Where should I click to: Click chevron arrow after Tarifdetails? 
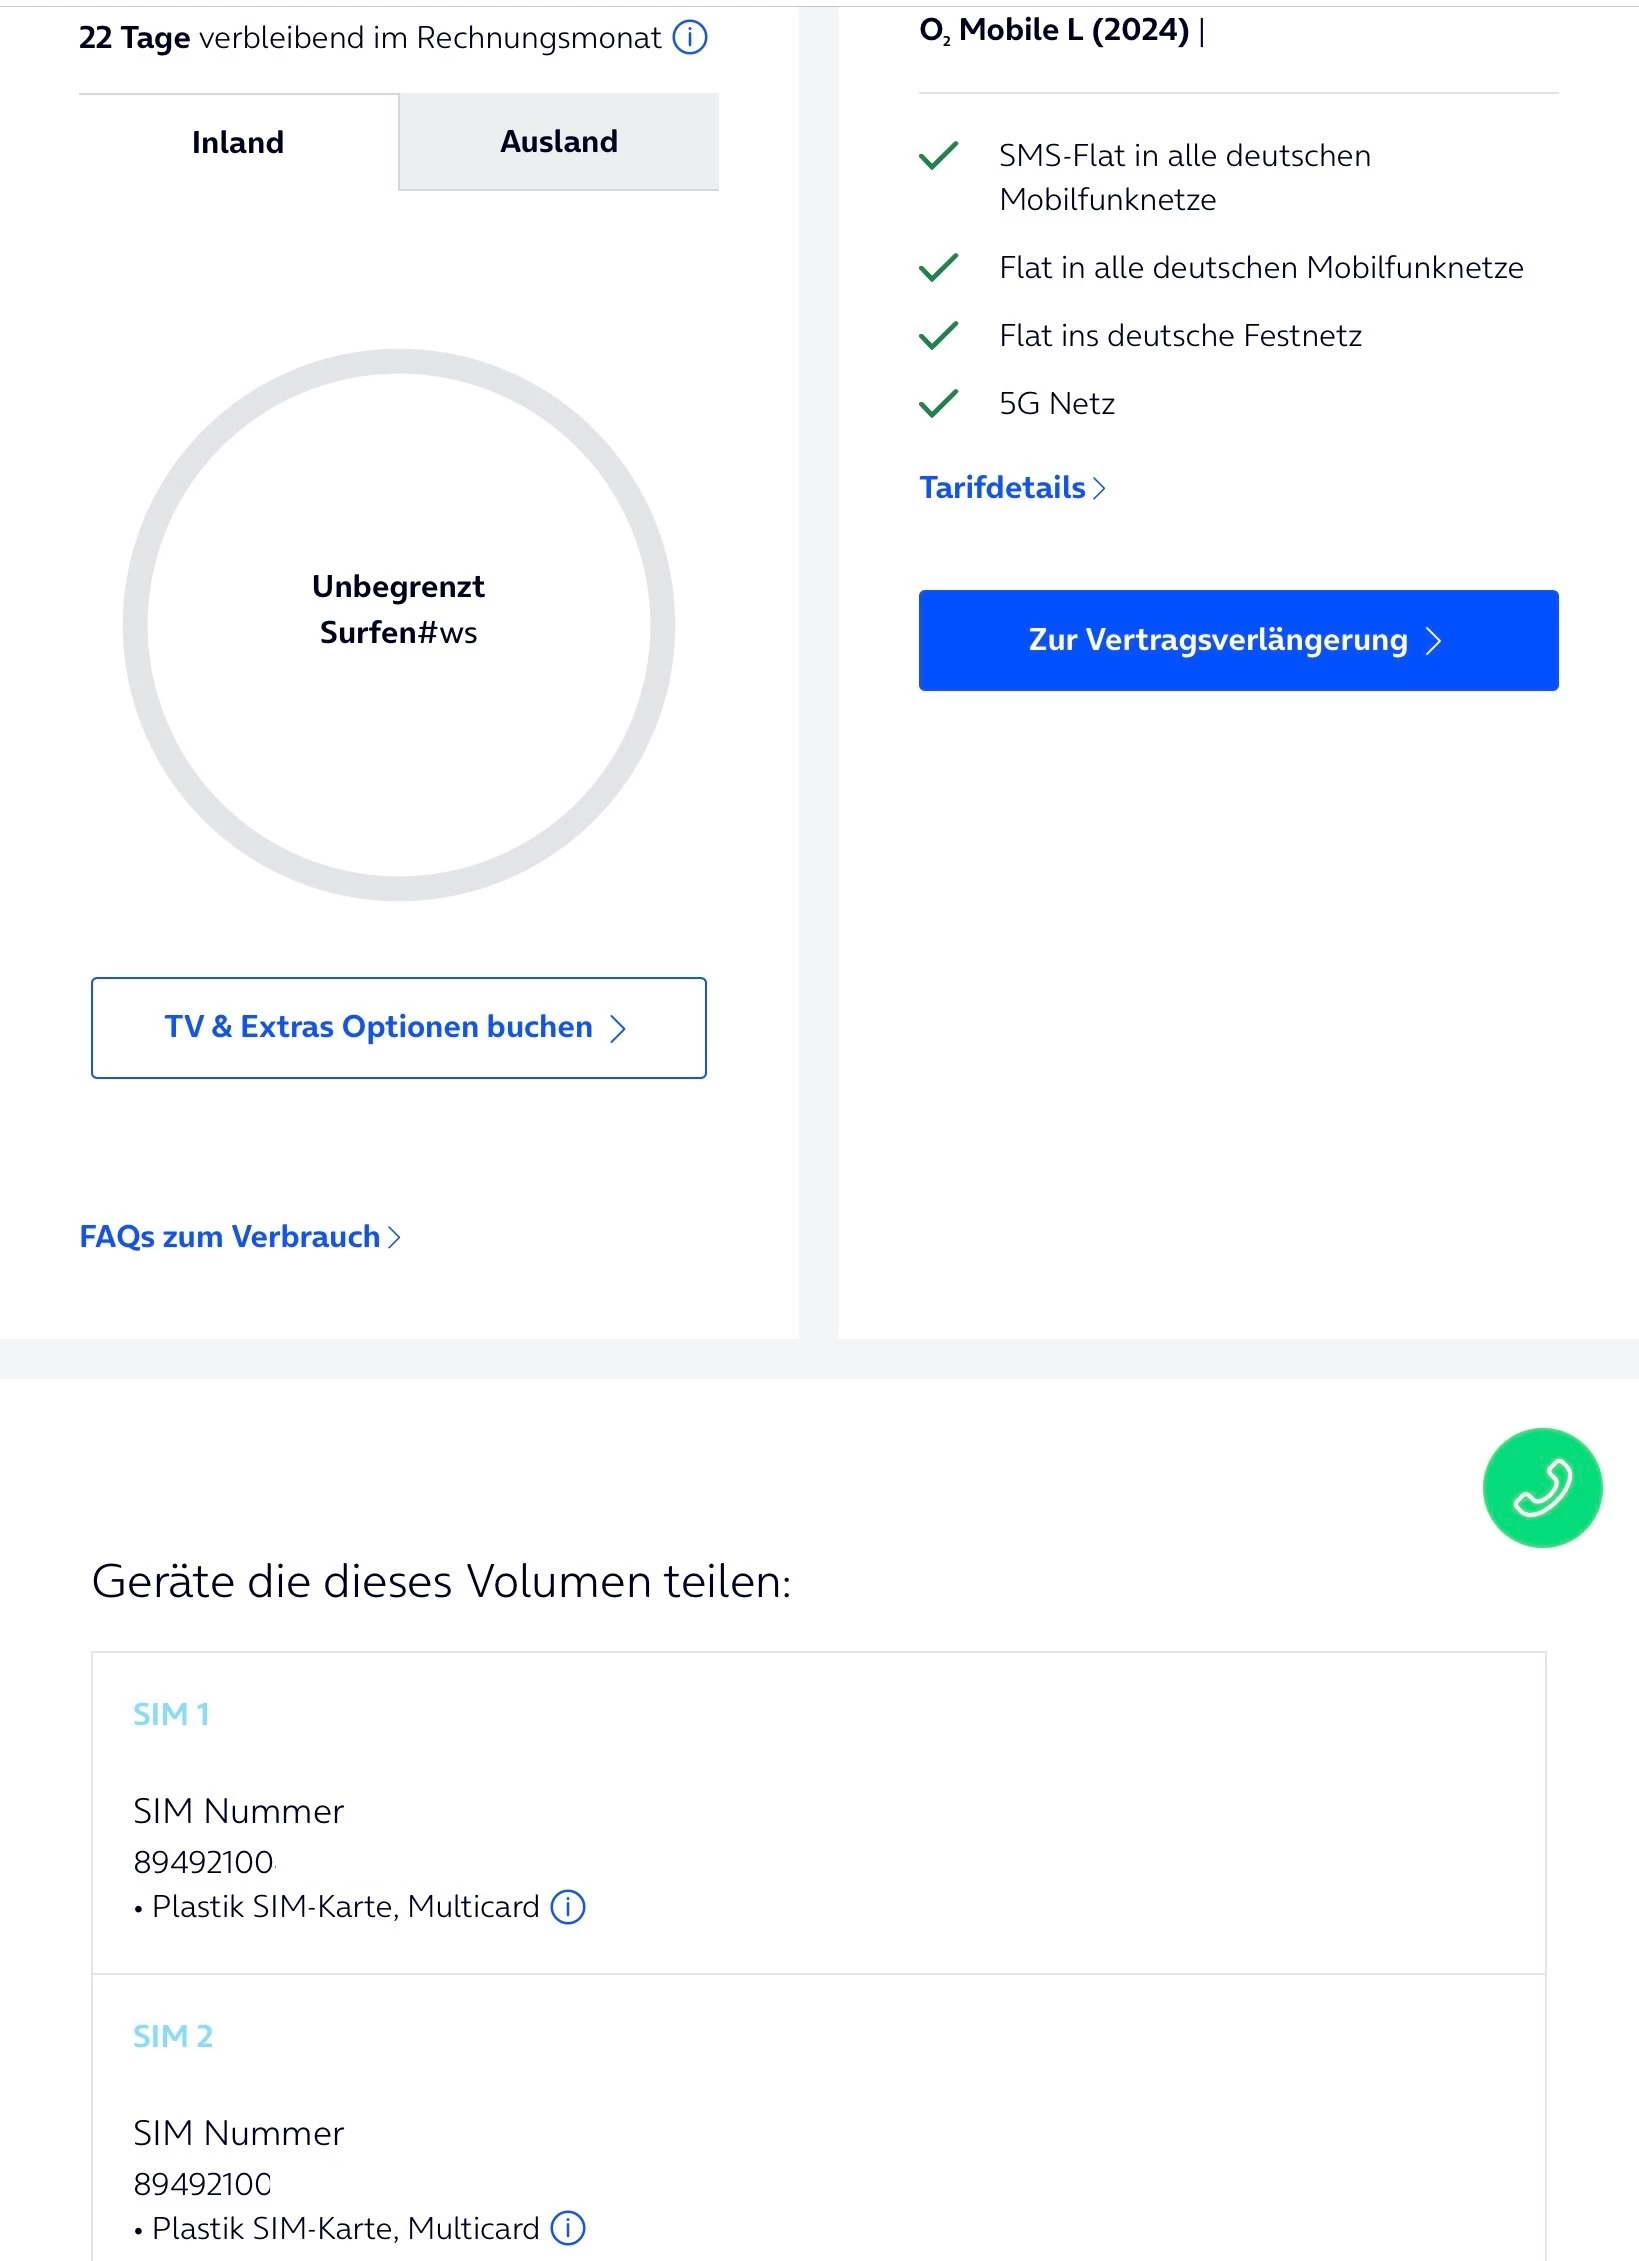click(1099, 488)
